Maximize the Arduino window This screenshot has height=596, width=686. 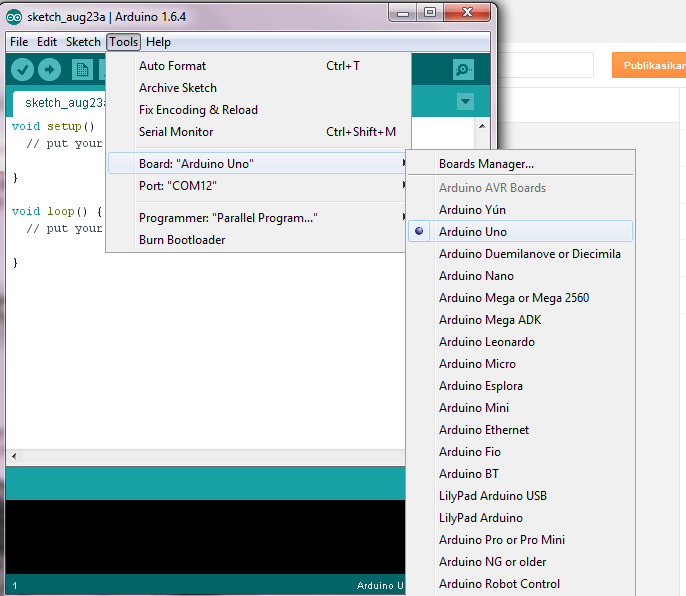(430, 13)
